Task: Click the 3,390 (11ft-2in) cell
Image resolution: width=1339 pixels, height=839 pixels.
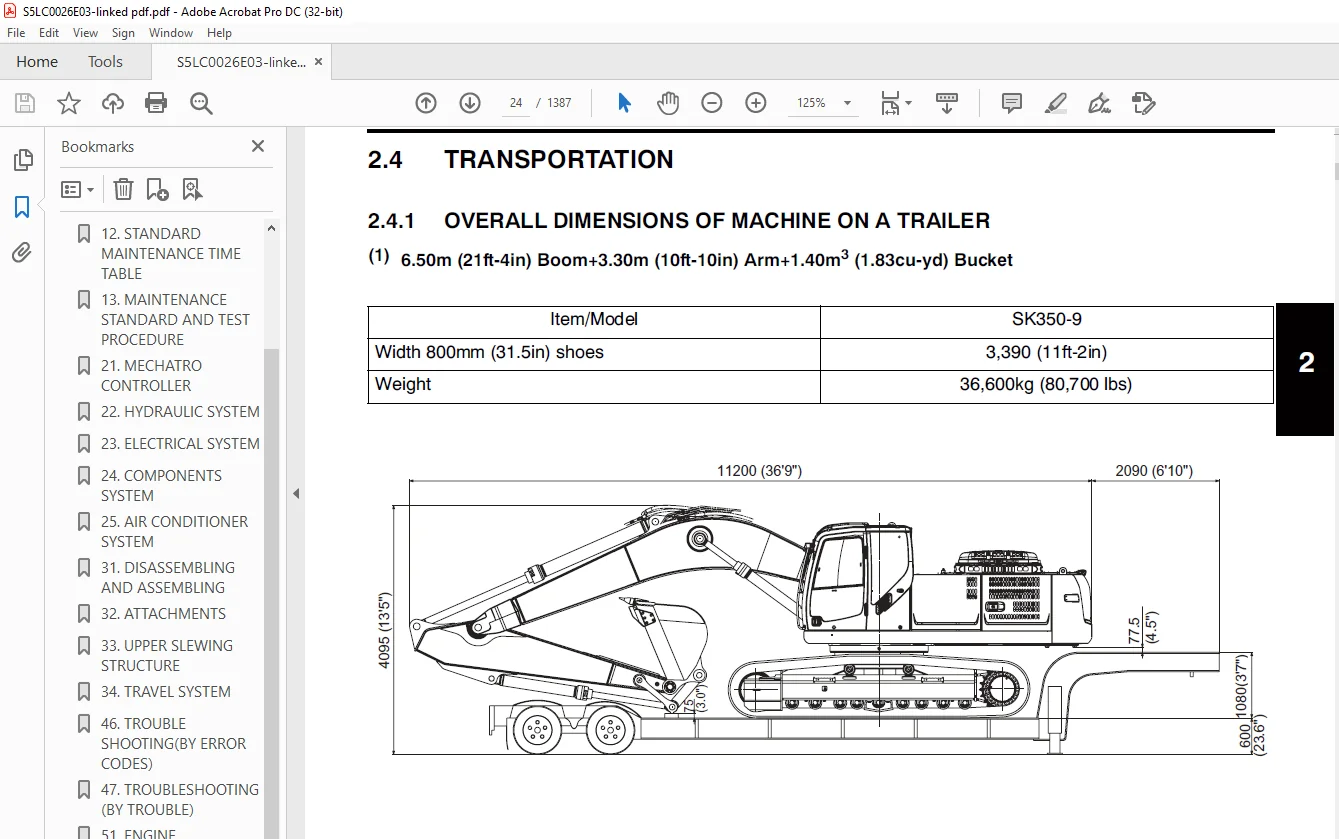Action: tap(1047, 353)
